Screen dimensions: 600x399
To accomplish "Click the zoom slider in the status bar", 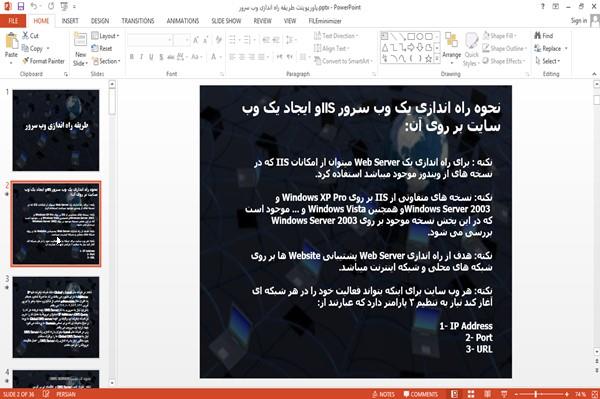I will point(541,394).
